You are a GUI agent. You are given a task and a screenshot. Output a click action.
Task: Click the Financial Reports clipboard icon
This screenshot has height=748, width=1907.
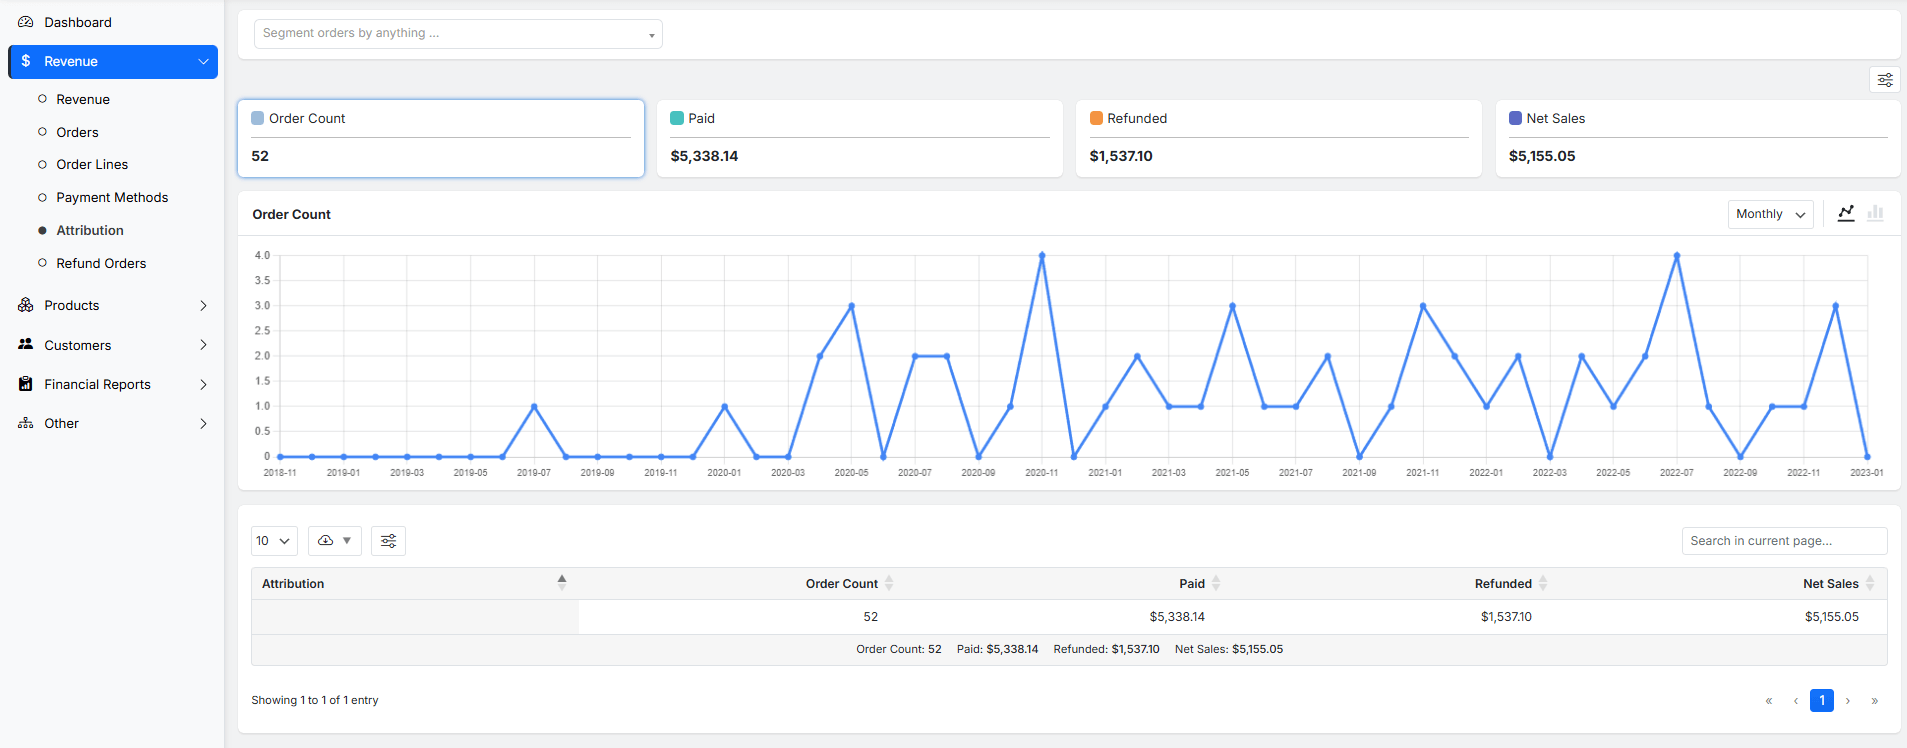(26, 384)
